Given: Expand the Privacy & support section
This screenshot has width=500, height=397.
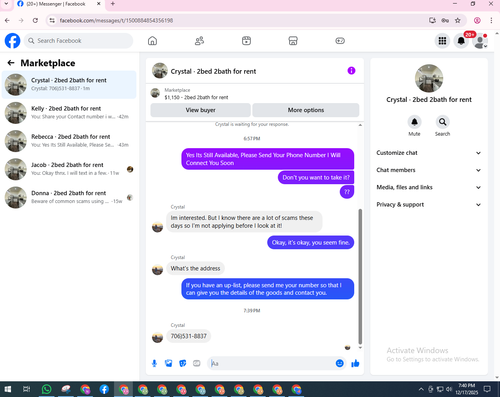Looking at the screenshot, I should (x=429, y=205).
